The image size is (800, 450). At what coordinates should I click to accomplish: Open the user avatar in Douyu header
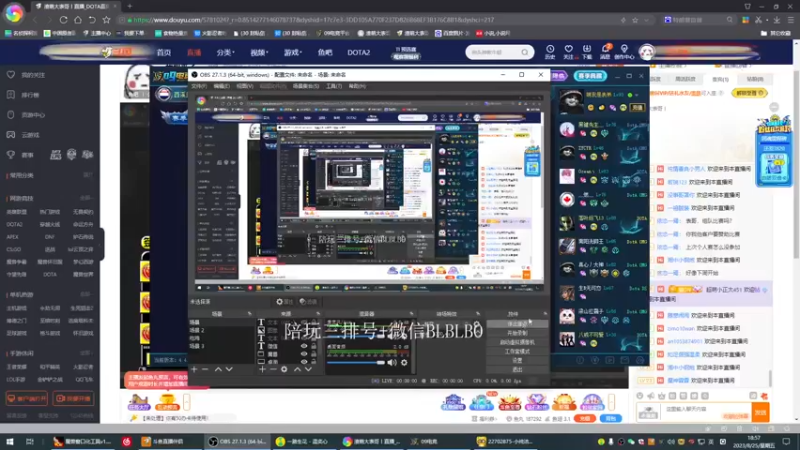point(646,52)
